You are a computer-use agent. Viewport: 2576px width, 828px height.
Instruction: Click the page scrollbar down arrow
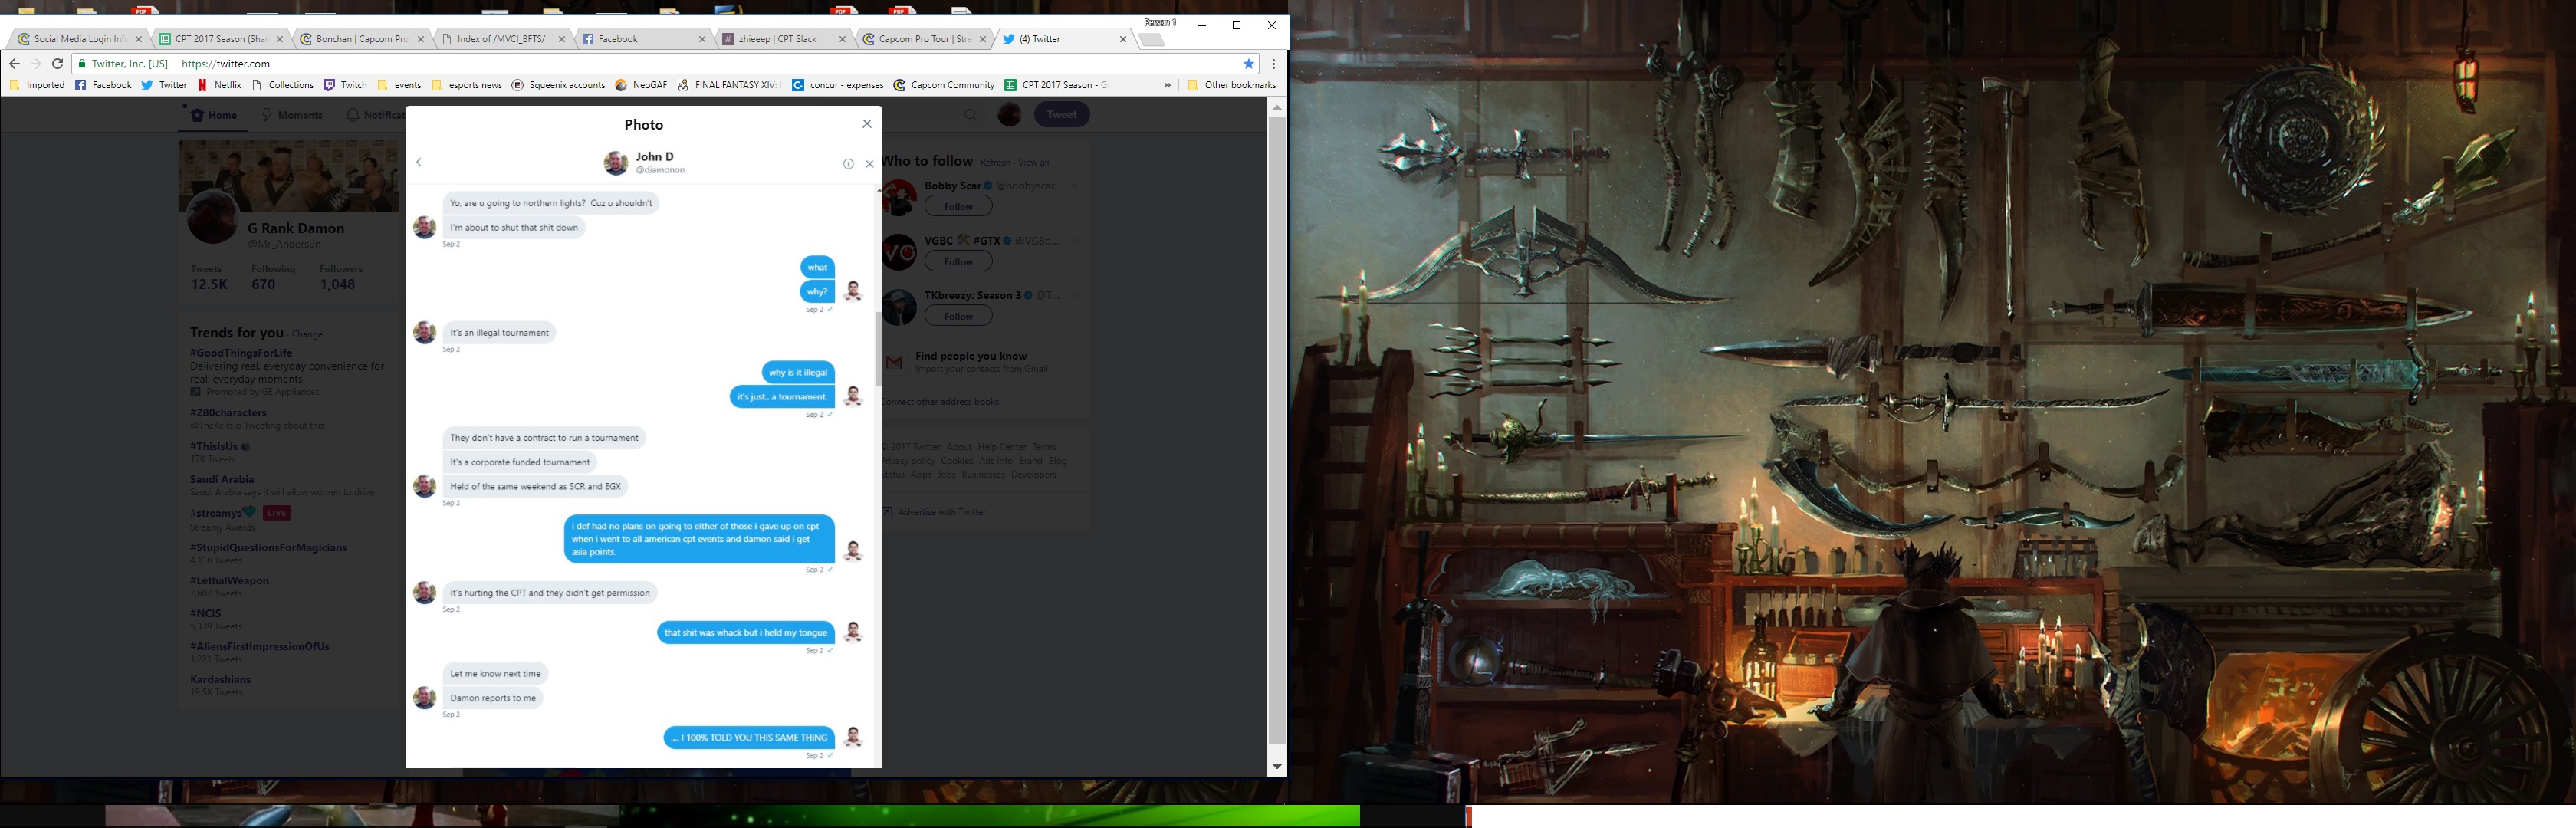[1277, 767]
